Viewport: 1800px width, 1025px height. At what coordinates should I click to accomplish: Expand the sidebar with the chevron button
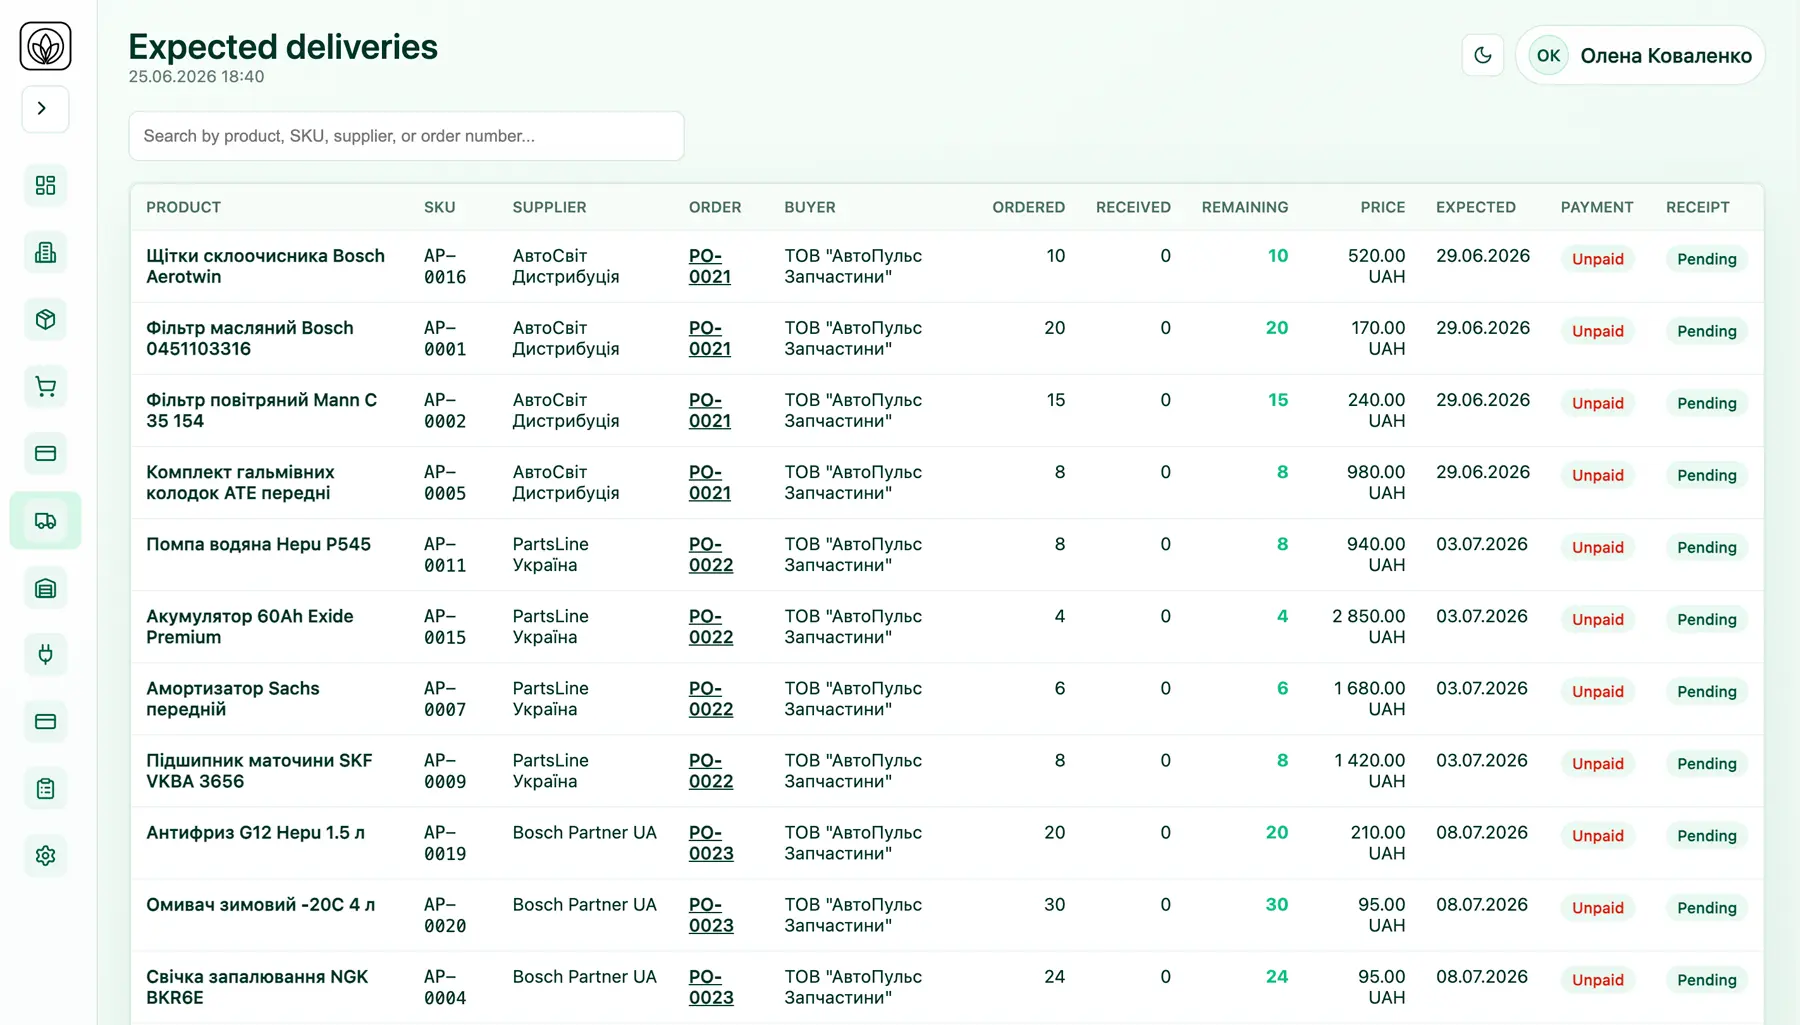45,108
